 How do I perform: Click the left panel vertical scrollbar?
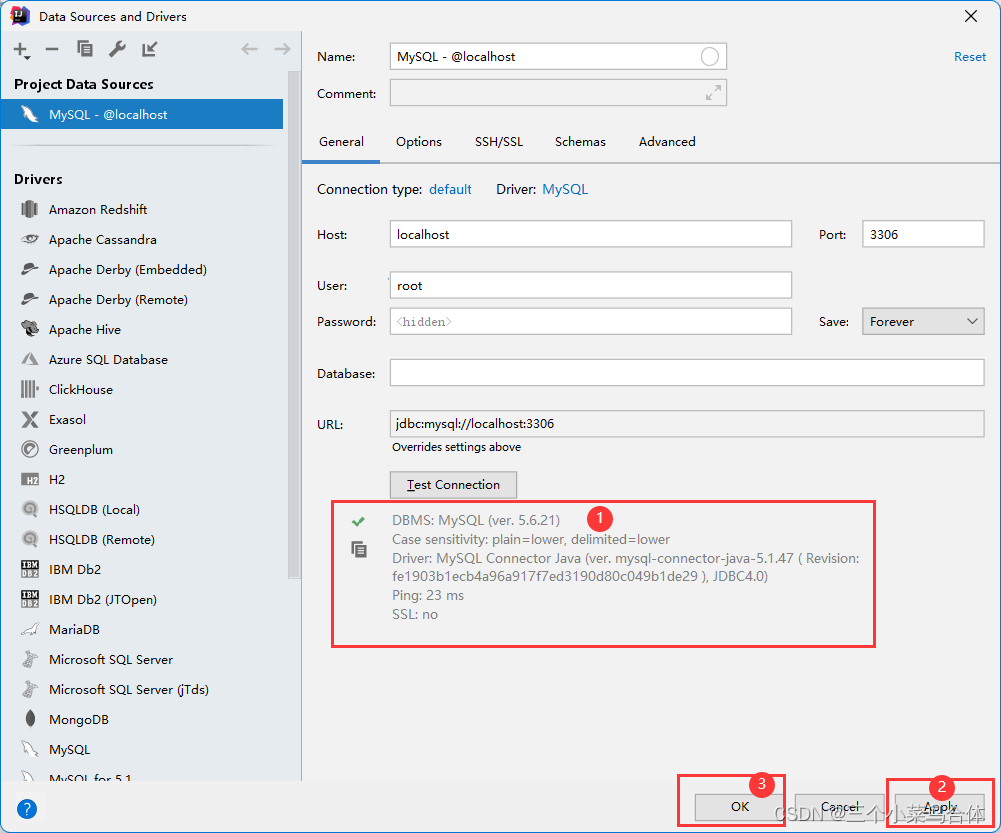coord(294,324)
